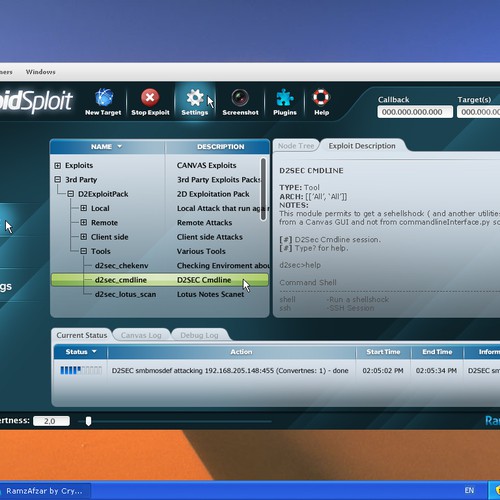
Task: Click the 3rd Party tree label
Action: (x=81, y=180)
